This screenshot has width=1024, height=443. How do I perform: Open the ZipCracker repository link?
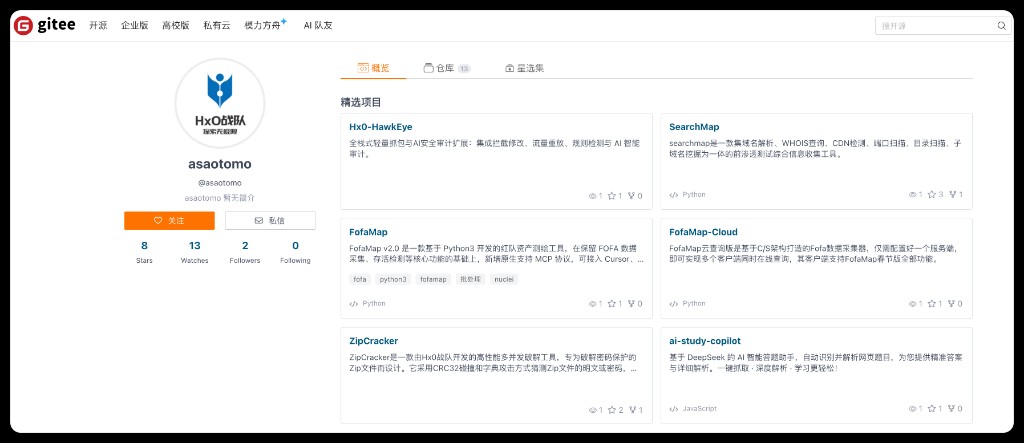click(374, 341)
